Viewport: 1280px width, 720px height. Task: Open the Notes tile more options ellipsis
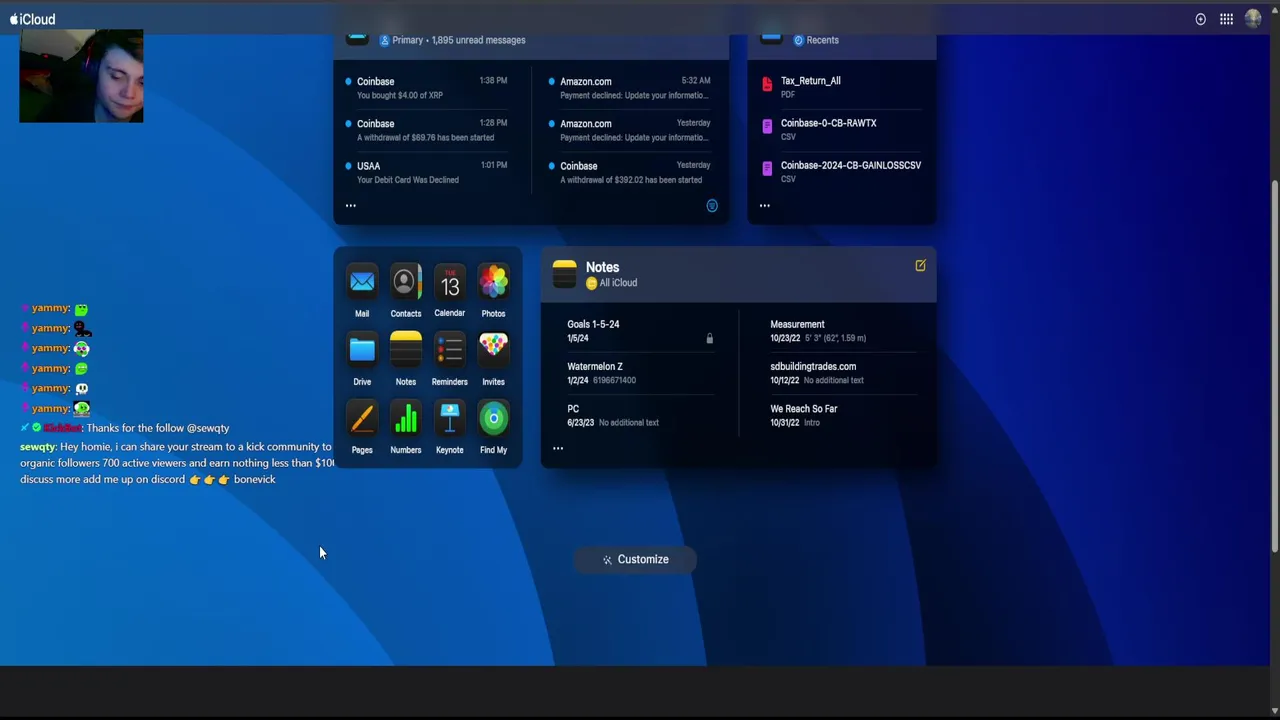pos(558,448)
